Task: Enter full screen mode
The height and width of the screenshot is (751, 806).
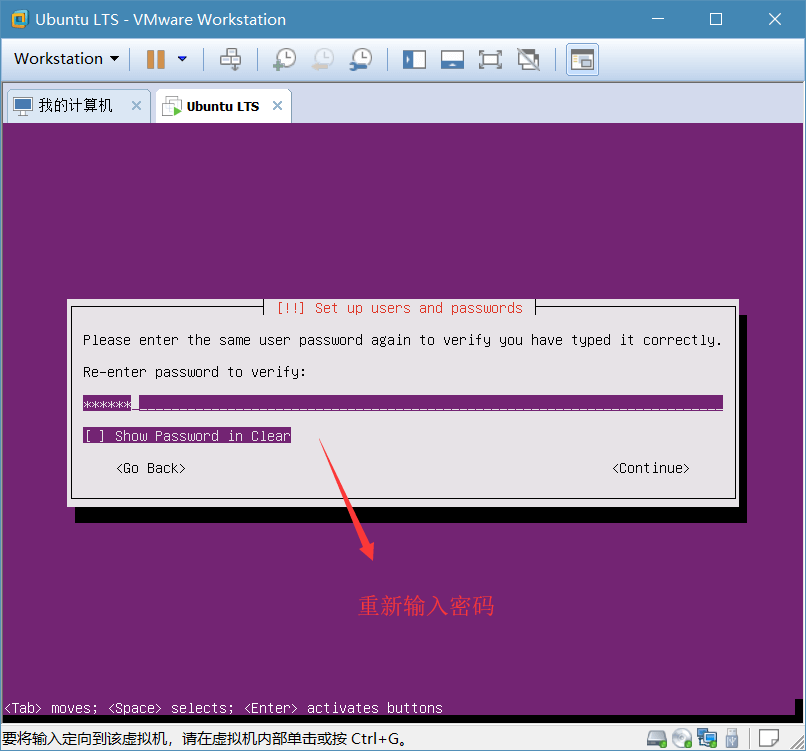Action: pyautogui.click(x=490, y=59)
